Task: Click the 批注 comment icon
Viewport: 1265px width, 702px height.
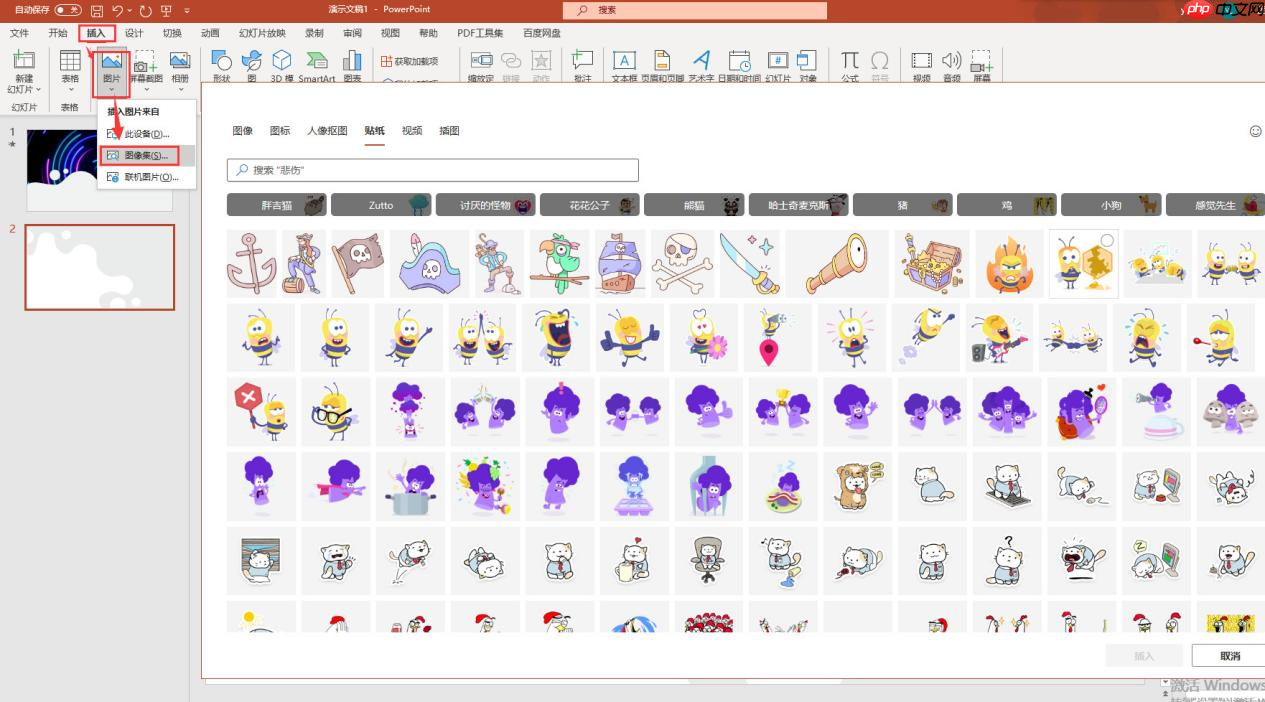Action: [582, 60]
